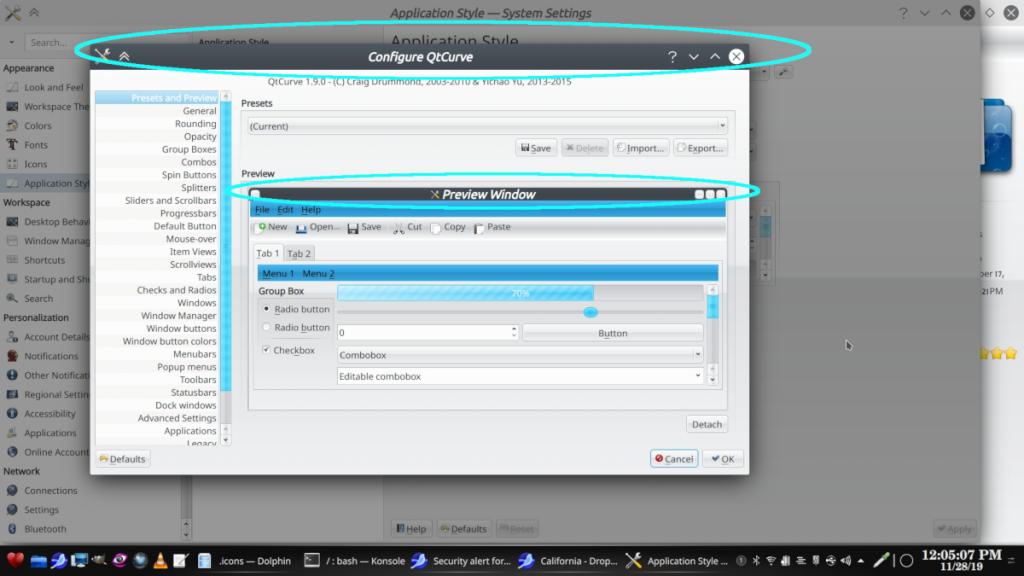1024x576 pixels.
Task: Click the question-mark help icon in QtCurve titlebar
Action: (673, 57)
